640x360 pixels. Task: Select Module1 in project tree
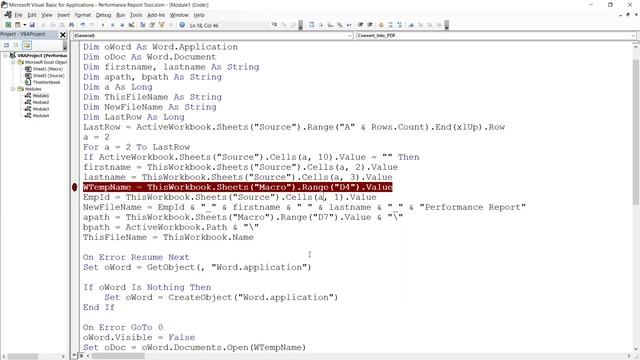(x=41, y=96)
